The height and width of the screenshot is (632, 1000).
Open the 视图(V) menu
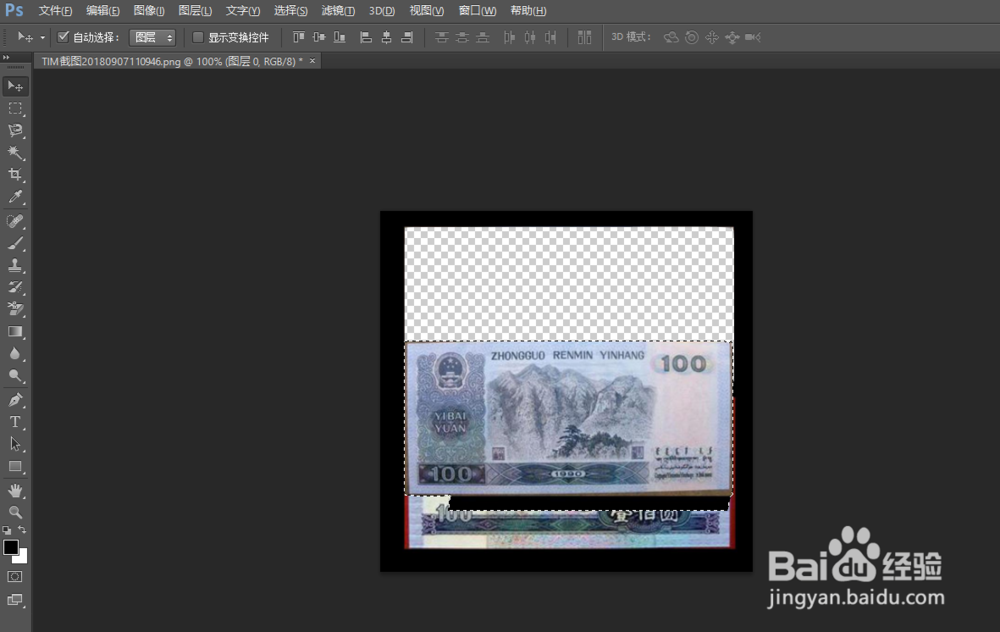pyautogui.click(x=427, y=11)
